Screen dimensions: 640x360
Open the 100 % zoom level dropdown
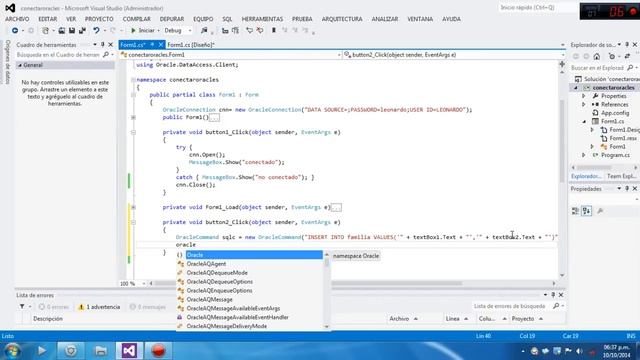[143, 284]
